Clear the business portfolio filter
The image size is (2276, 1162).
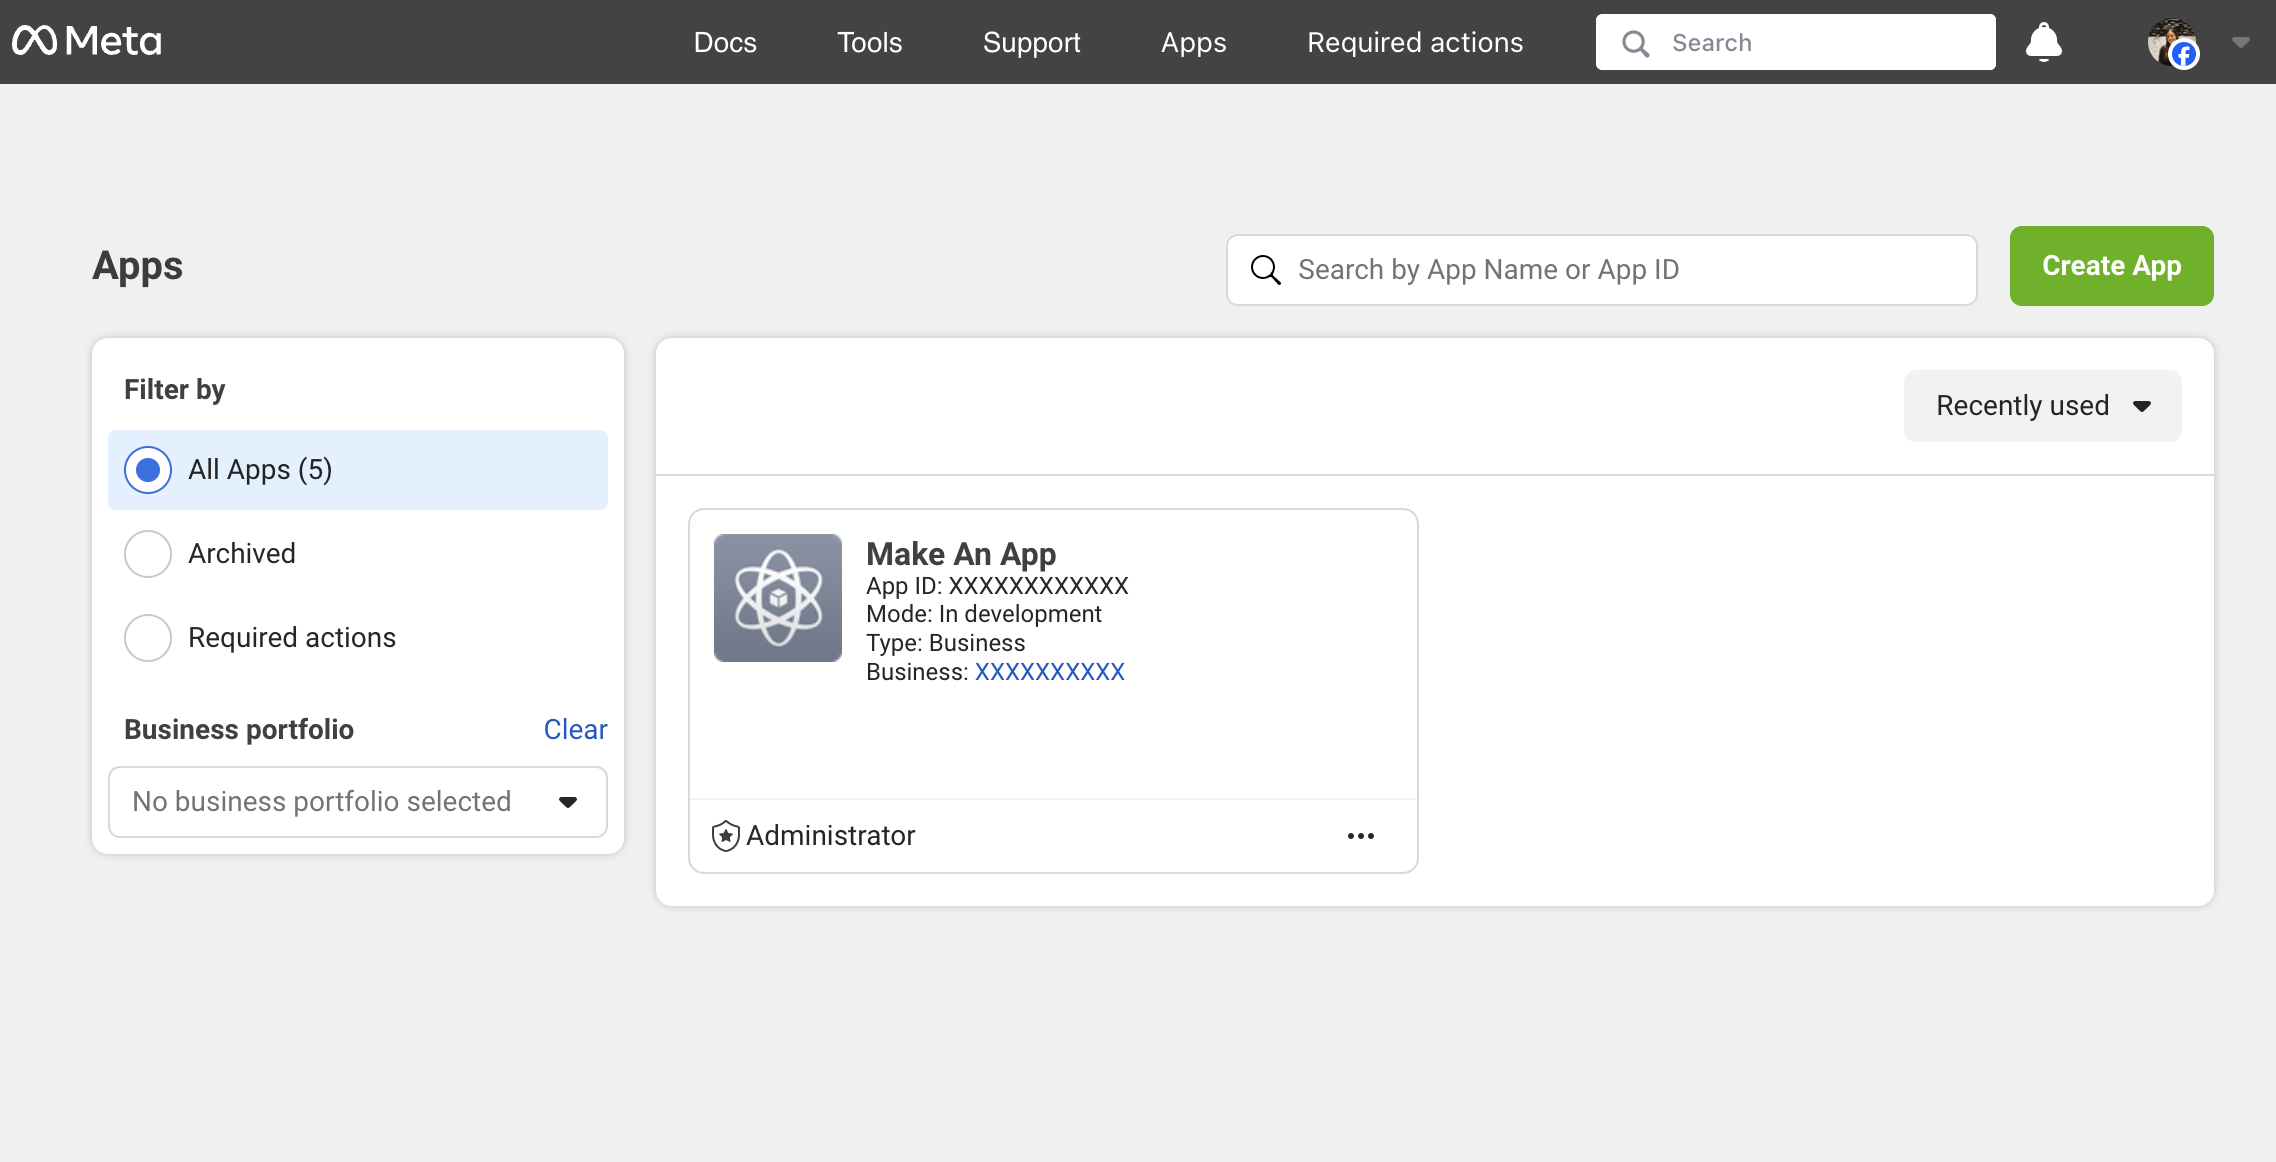(575, 730)
